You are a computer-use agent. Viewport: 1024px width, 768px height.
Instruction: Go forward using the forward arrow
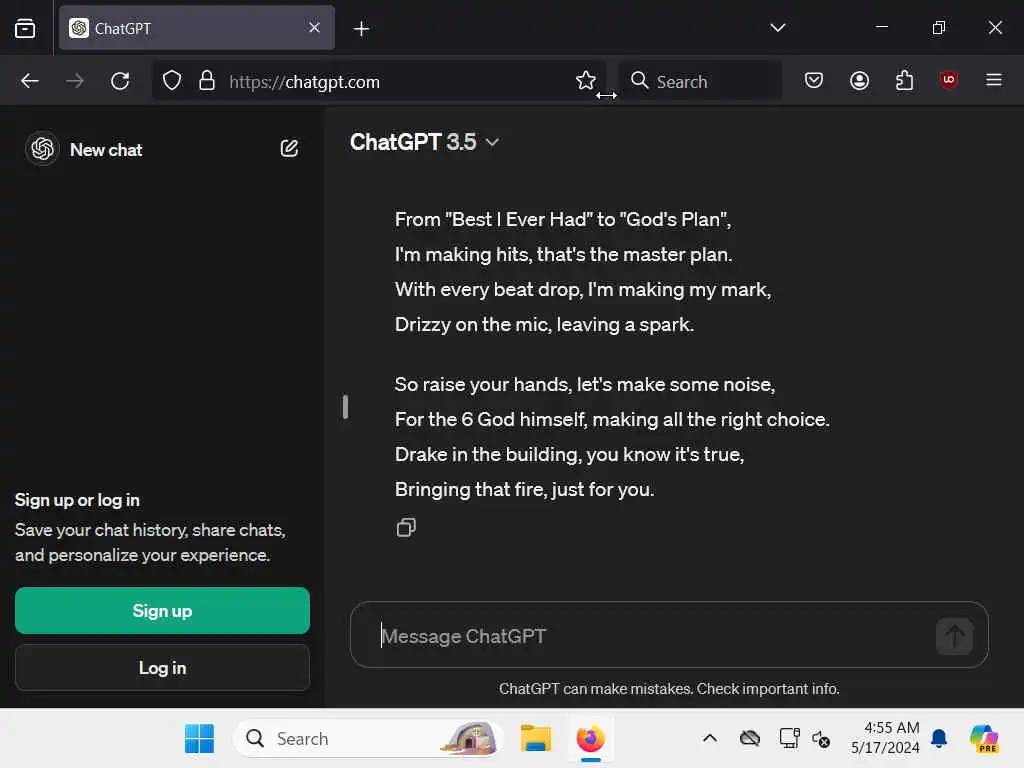[75, 81]
